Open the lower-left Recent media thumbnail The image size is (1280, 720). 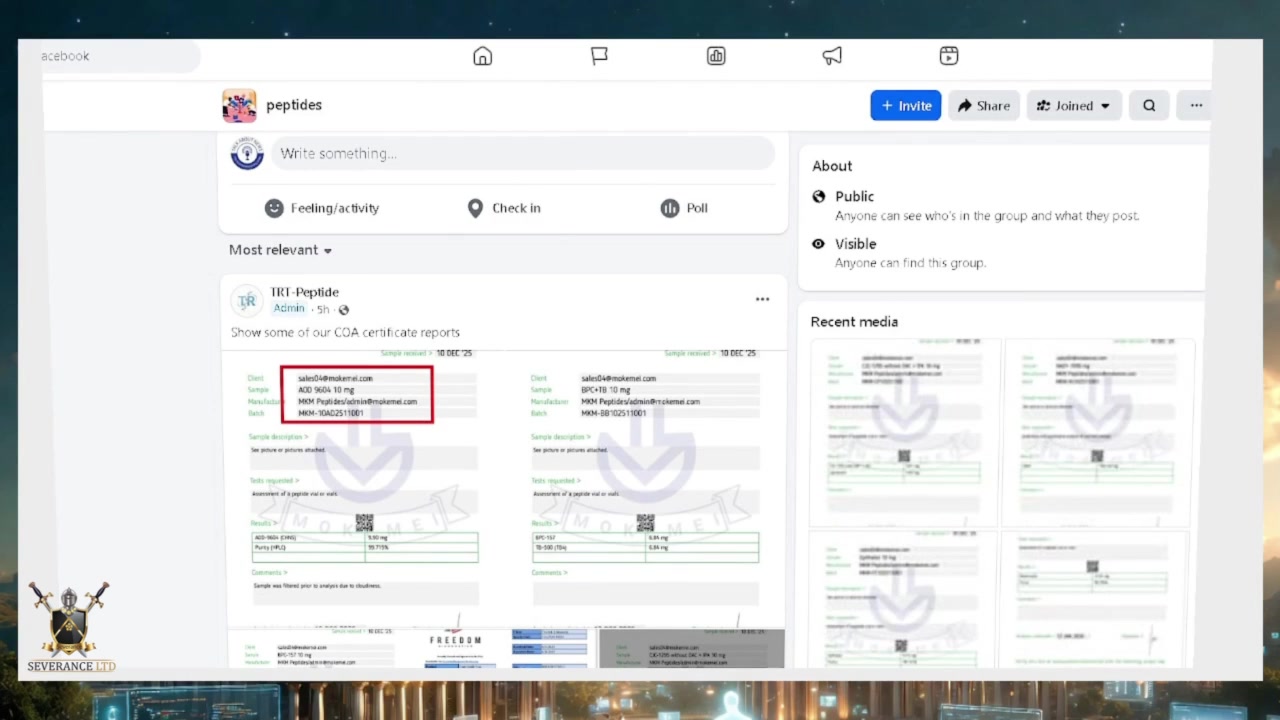pos(903,598)
